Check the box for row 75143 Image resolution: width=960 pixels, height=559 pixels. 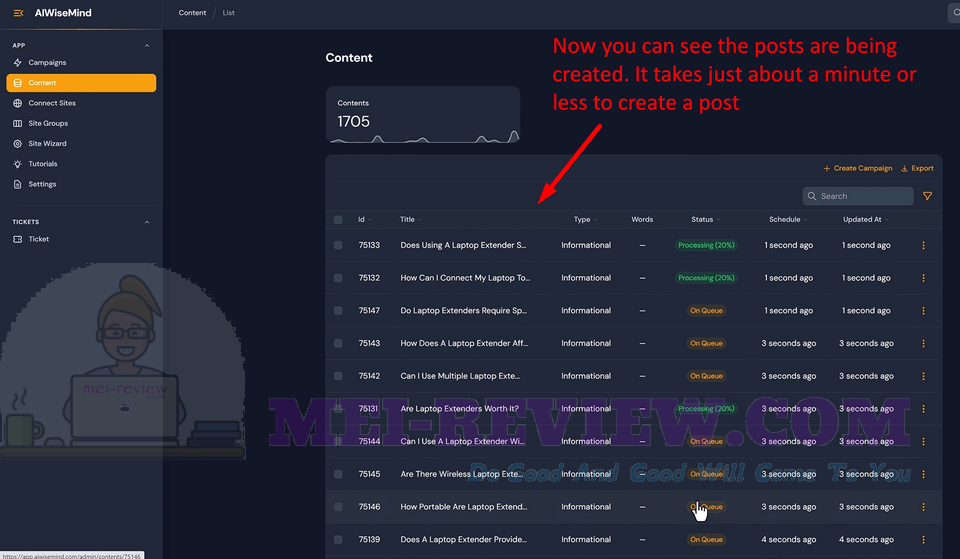pyautogui.click(x=338, y=343)
